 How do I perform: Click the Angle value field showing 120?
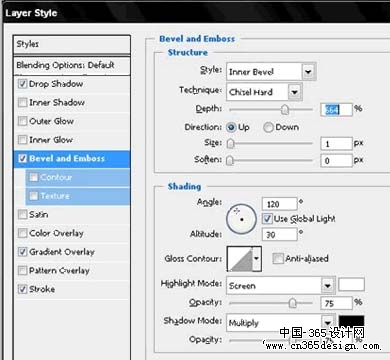(x=280, y=204)
